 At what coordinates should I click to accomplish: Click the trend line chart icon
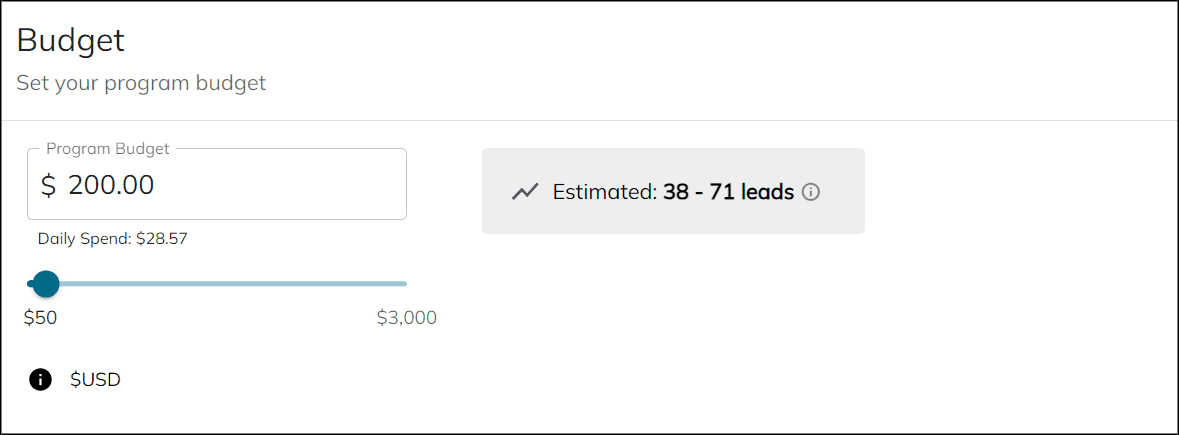point(525,192)
